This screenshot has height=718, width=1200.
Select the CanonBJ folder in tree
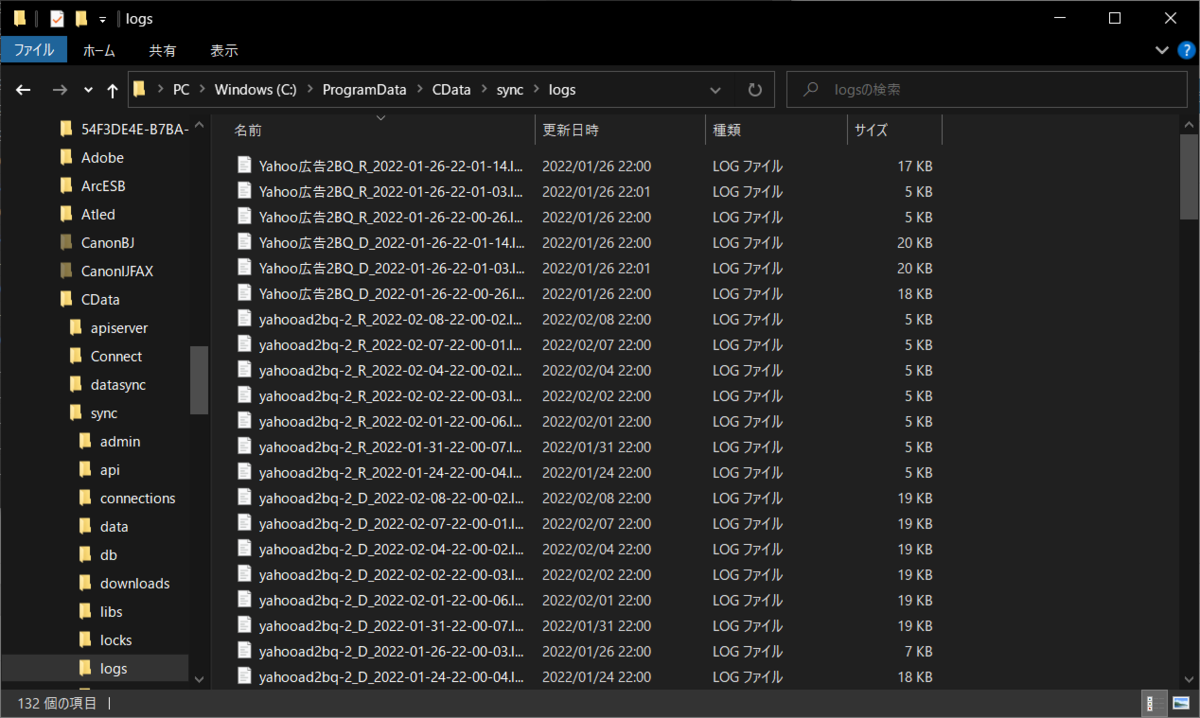click(107, 242)
